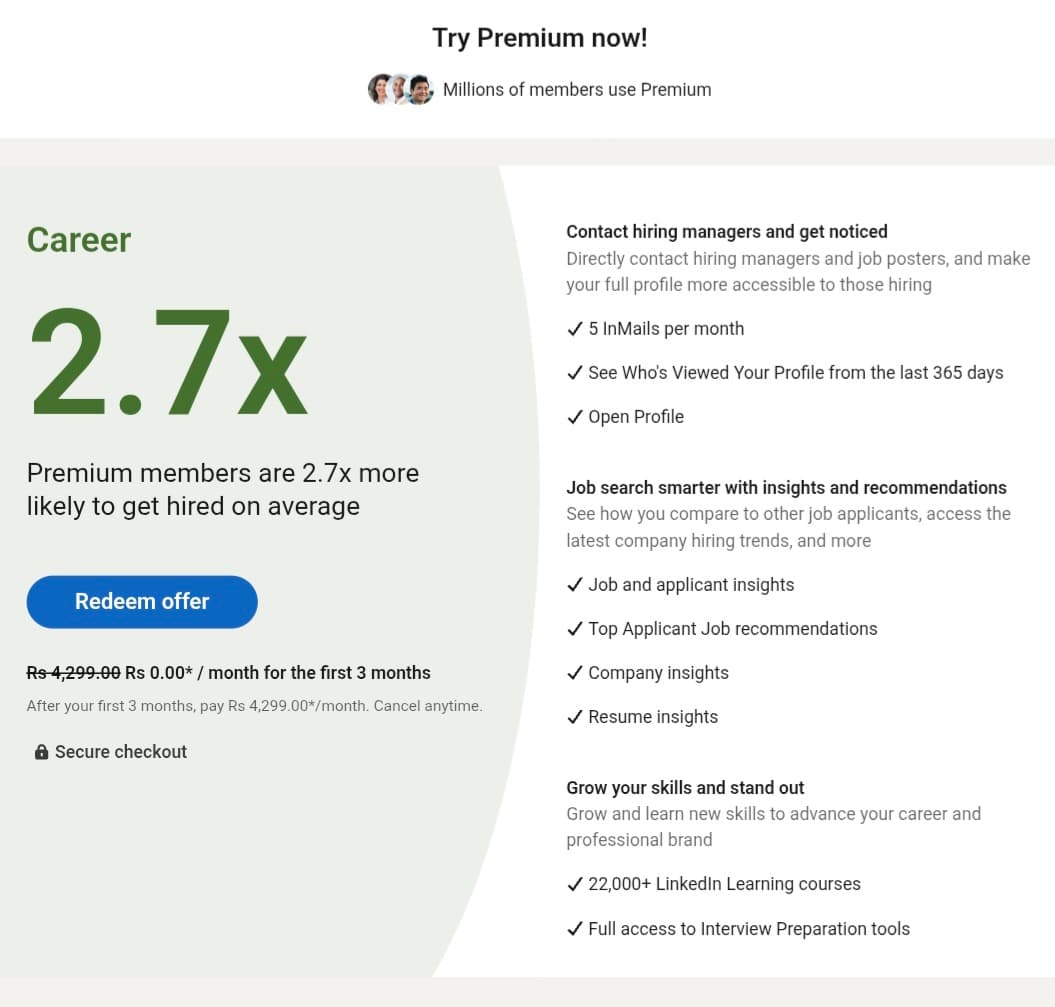Click See Who's Viewed Your Profile feature item

788,372
